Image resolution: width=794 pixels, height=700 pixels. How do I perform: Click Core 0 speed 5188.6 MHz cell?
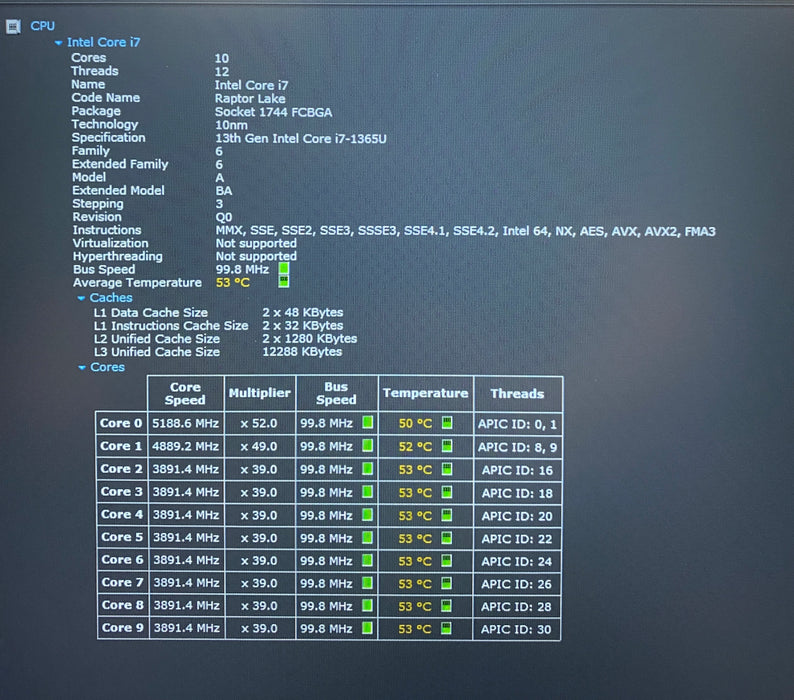(x=185, y=423)
